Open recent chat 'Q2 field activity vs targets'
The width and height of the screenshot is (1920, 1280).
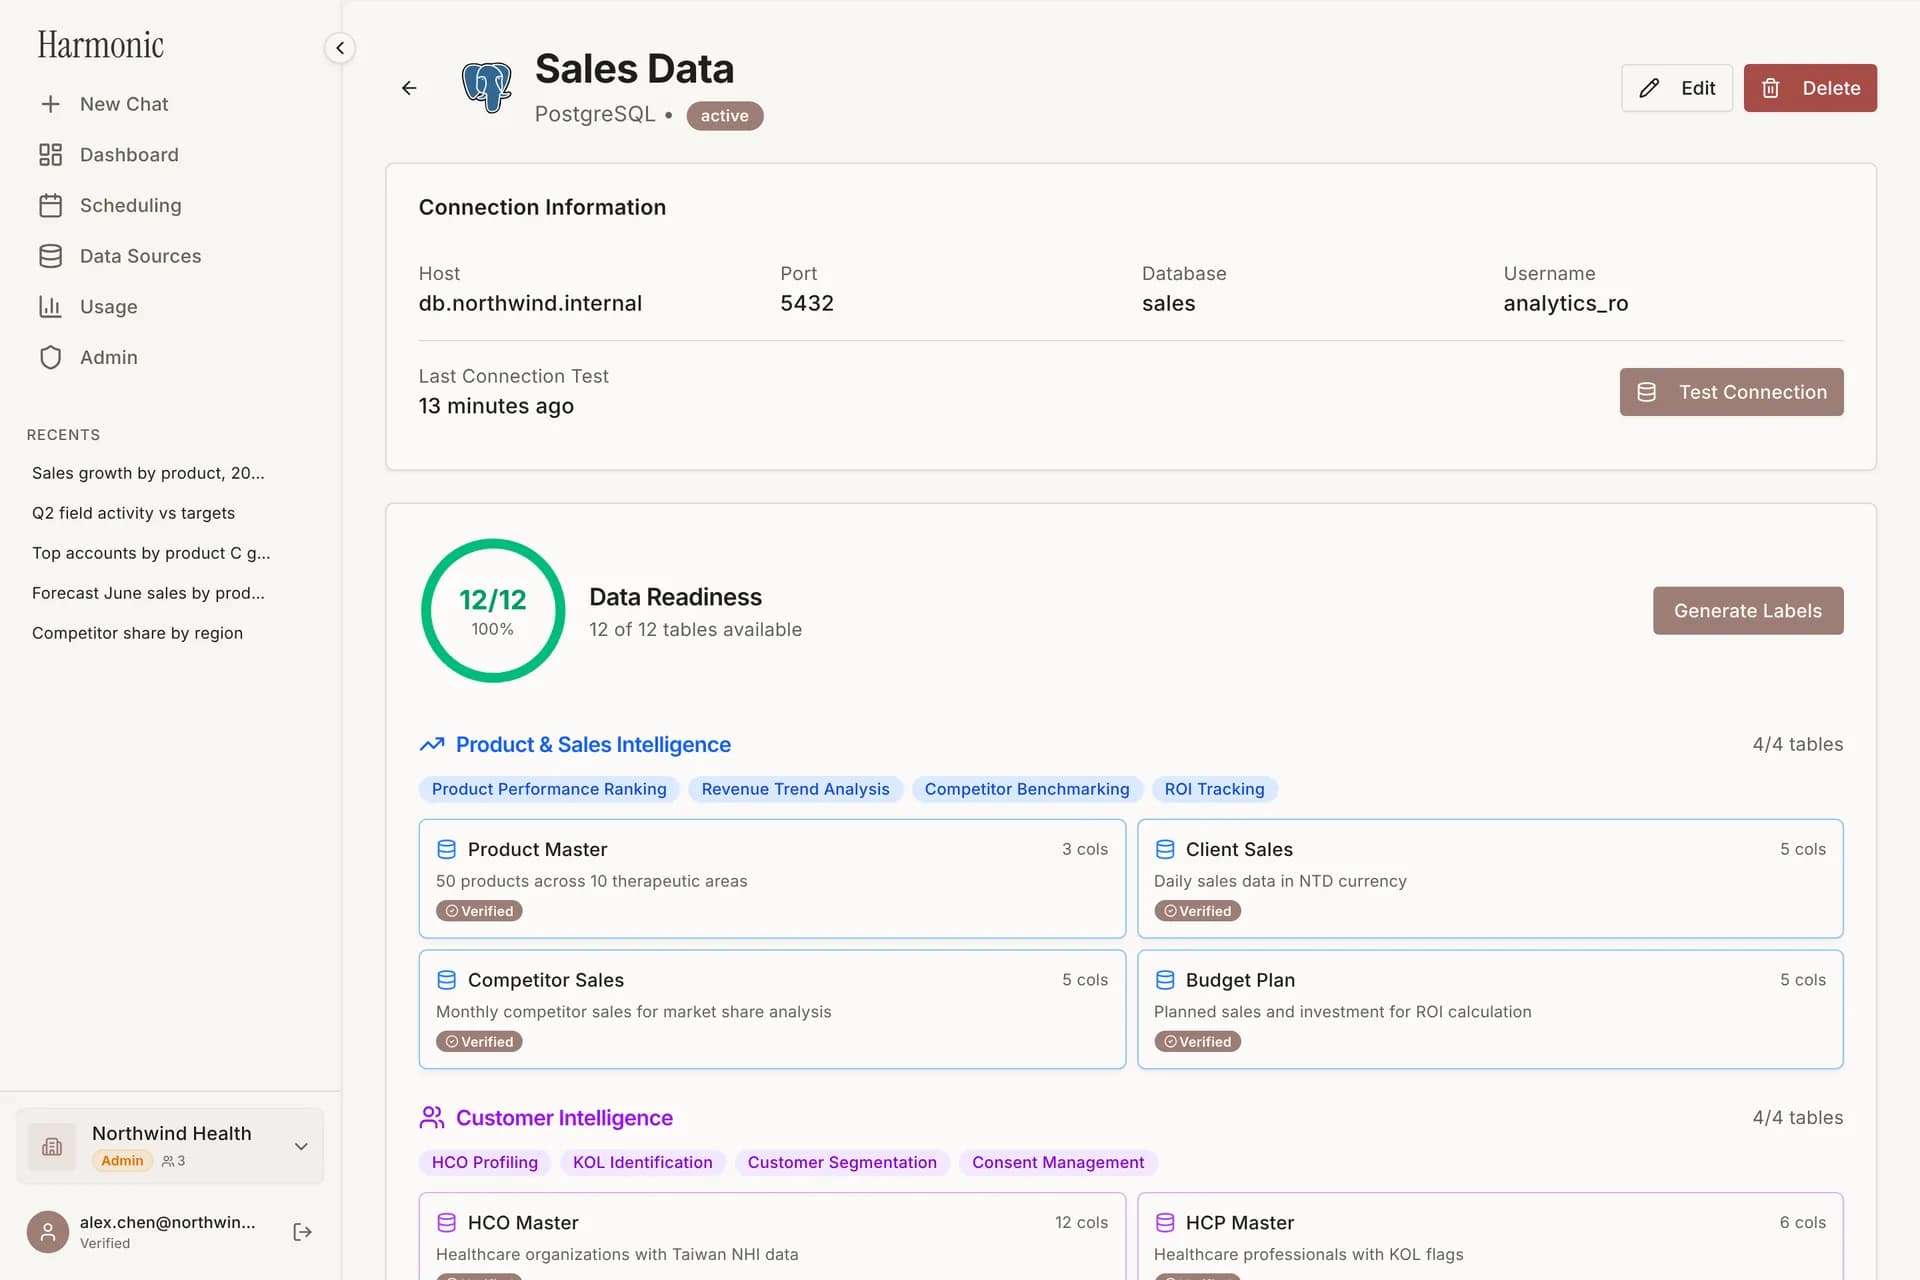(134, 513)
